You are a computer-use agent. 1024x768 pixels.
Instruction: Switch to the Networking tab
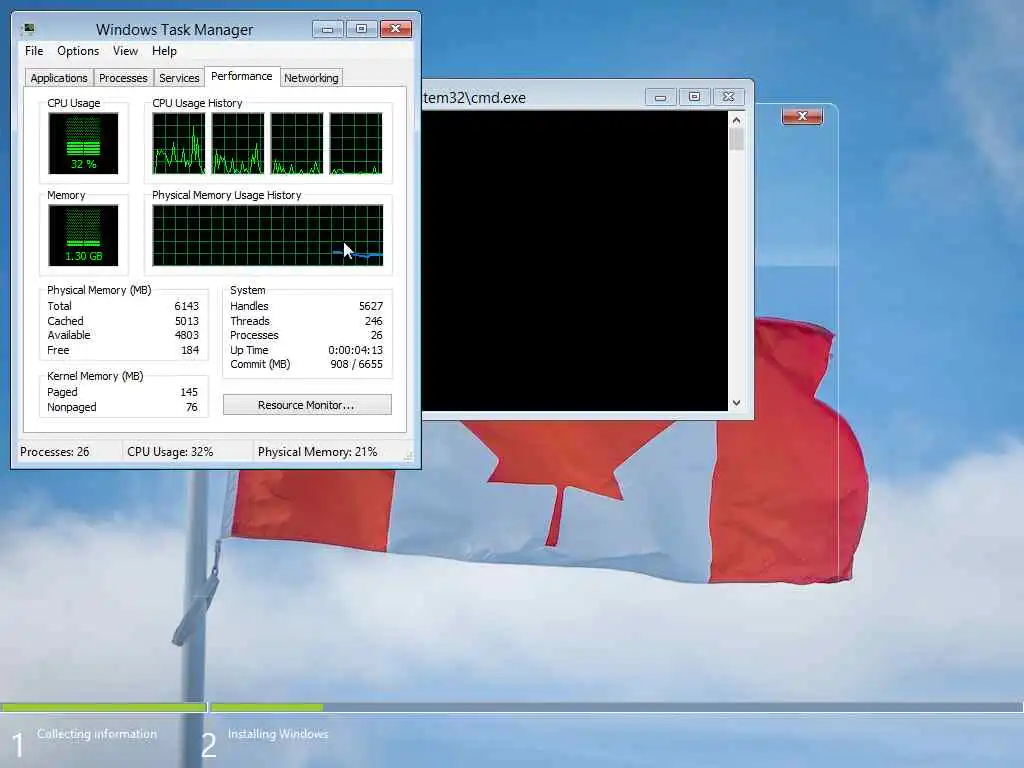tap(311, 78)
